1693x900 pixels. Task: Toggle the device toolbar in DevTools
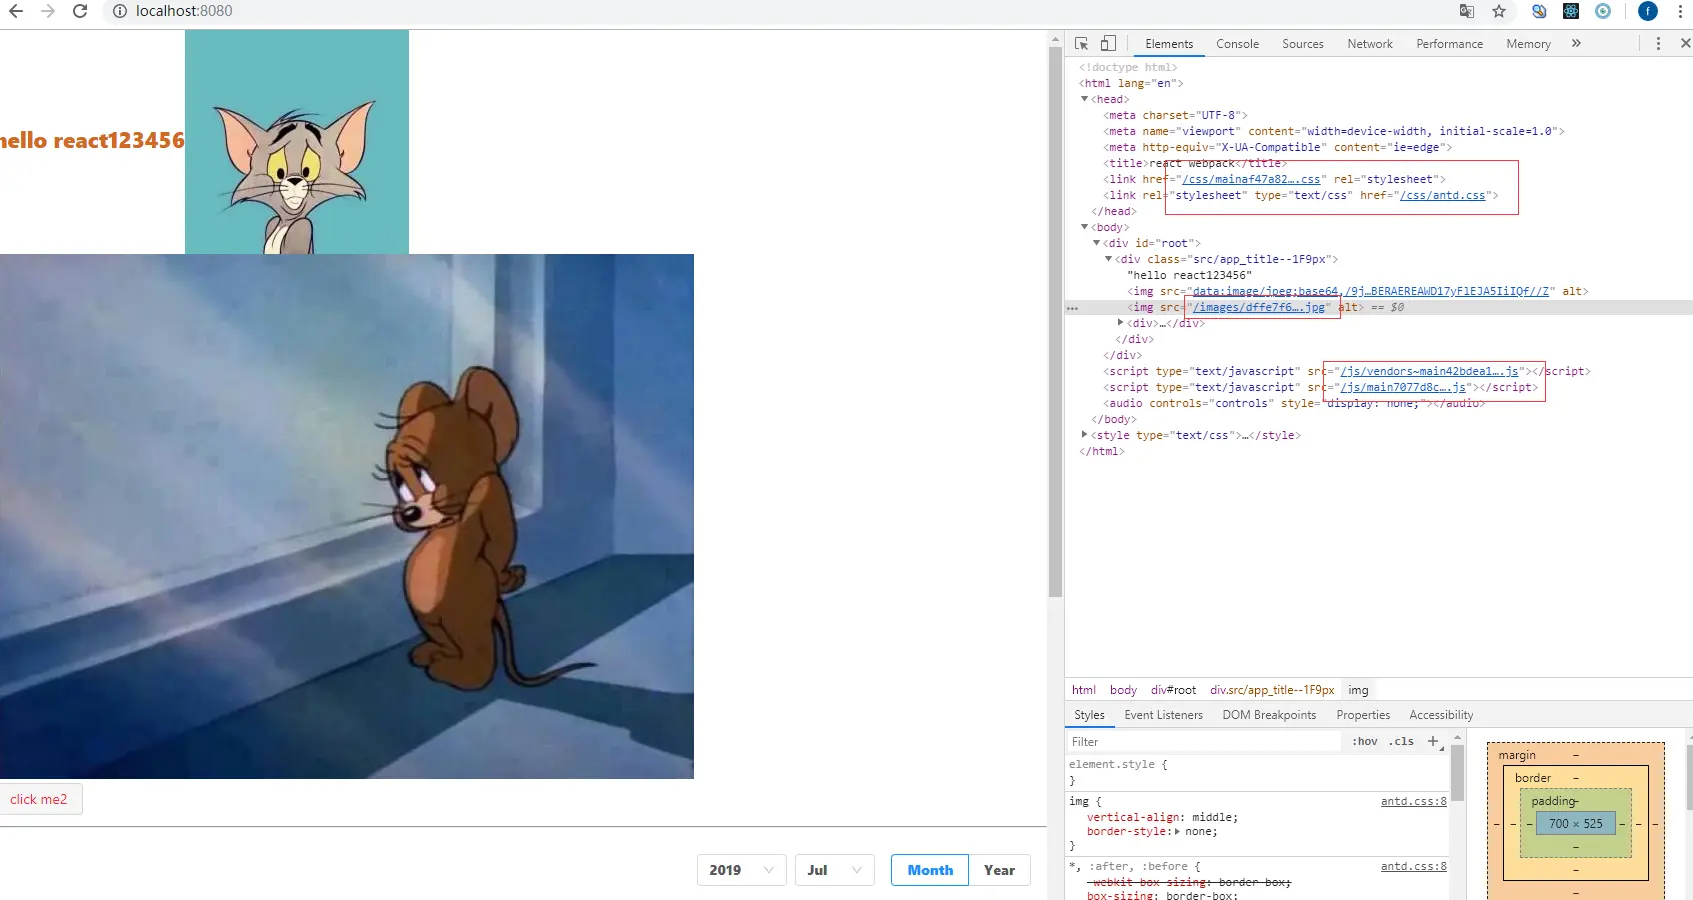(1108, 43)
